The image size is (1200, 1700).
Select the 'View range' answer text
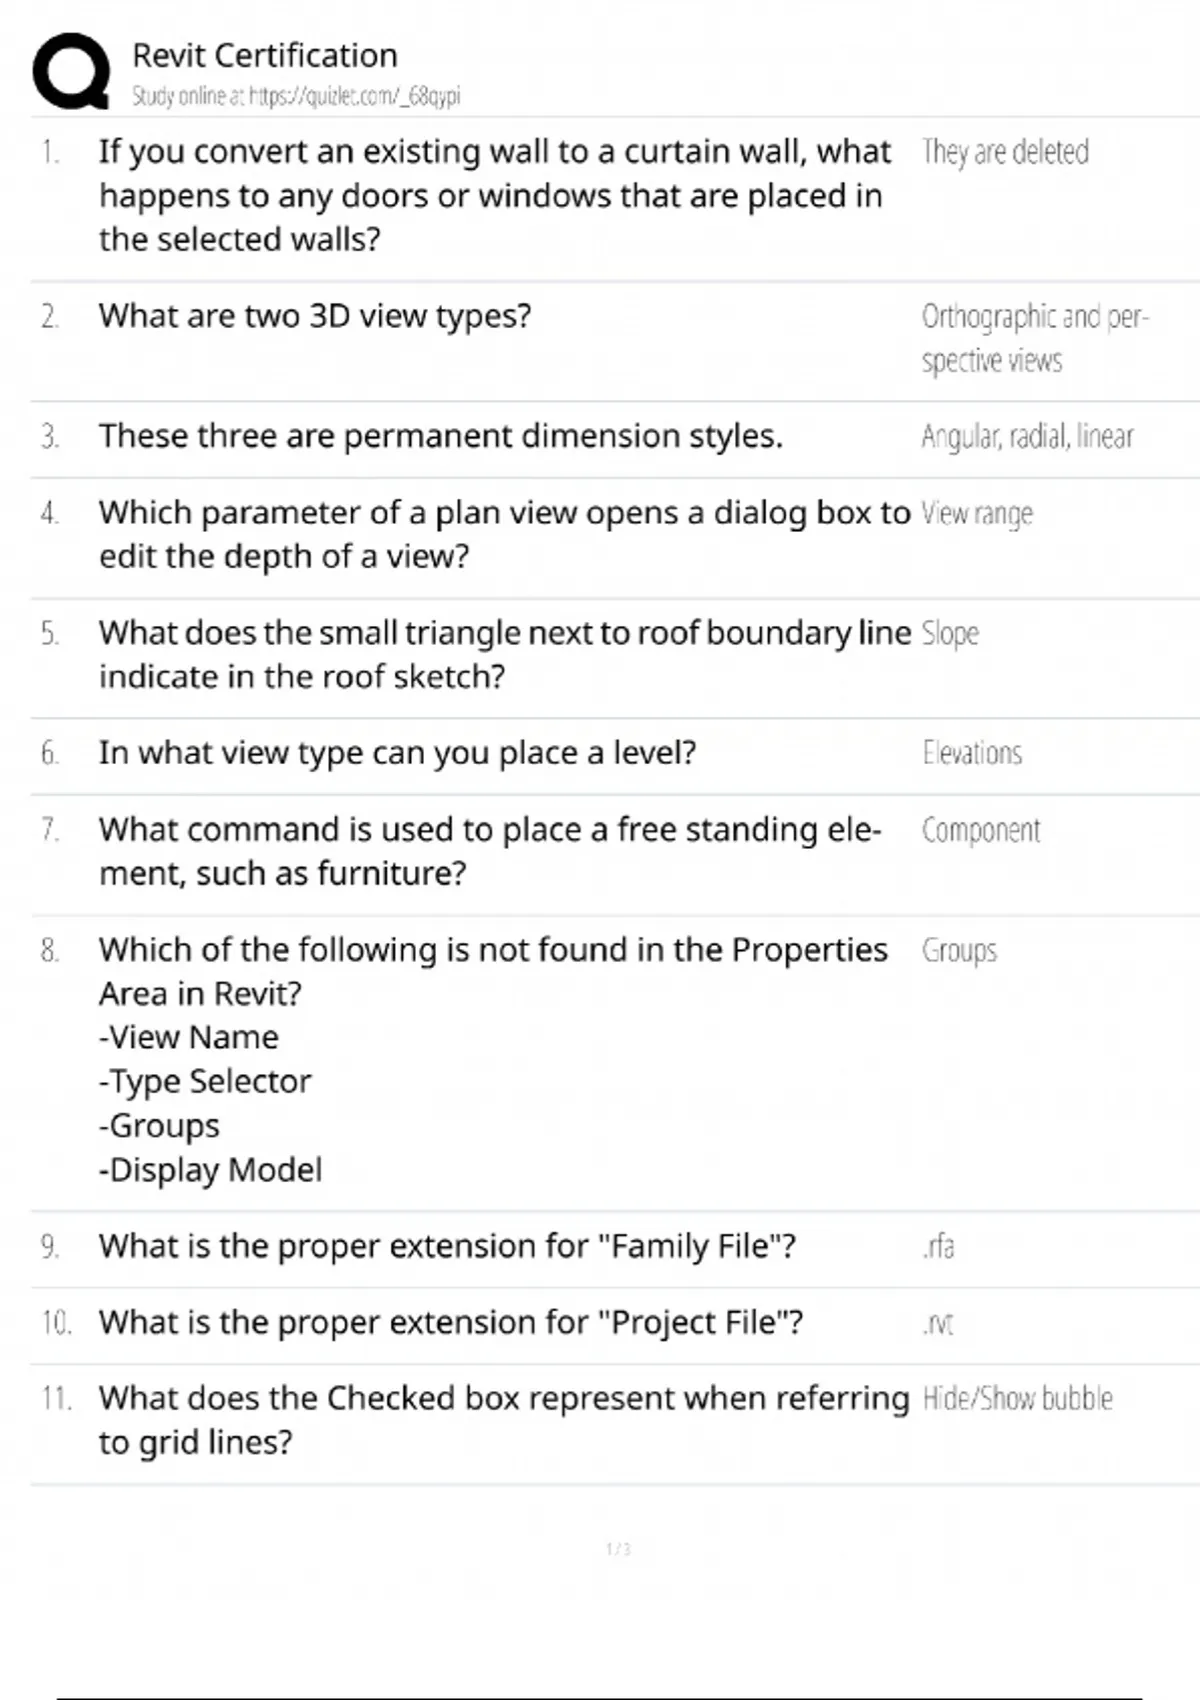[x=977, y=514]
